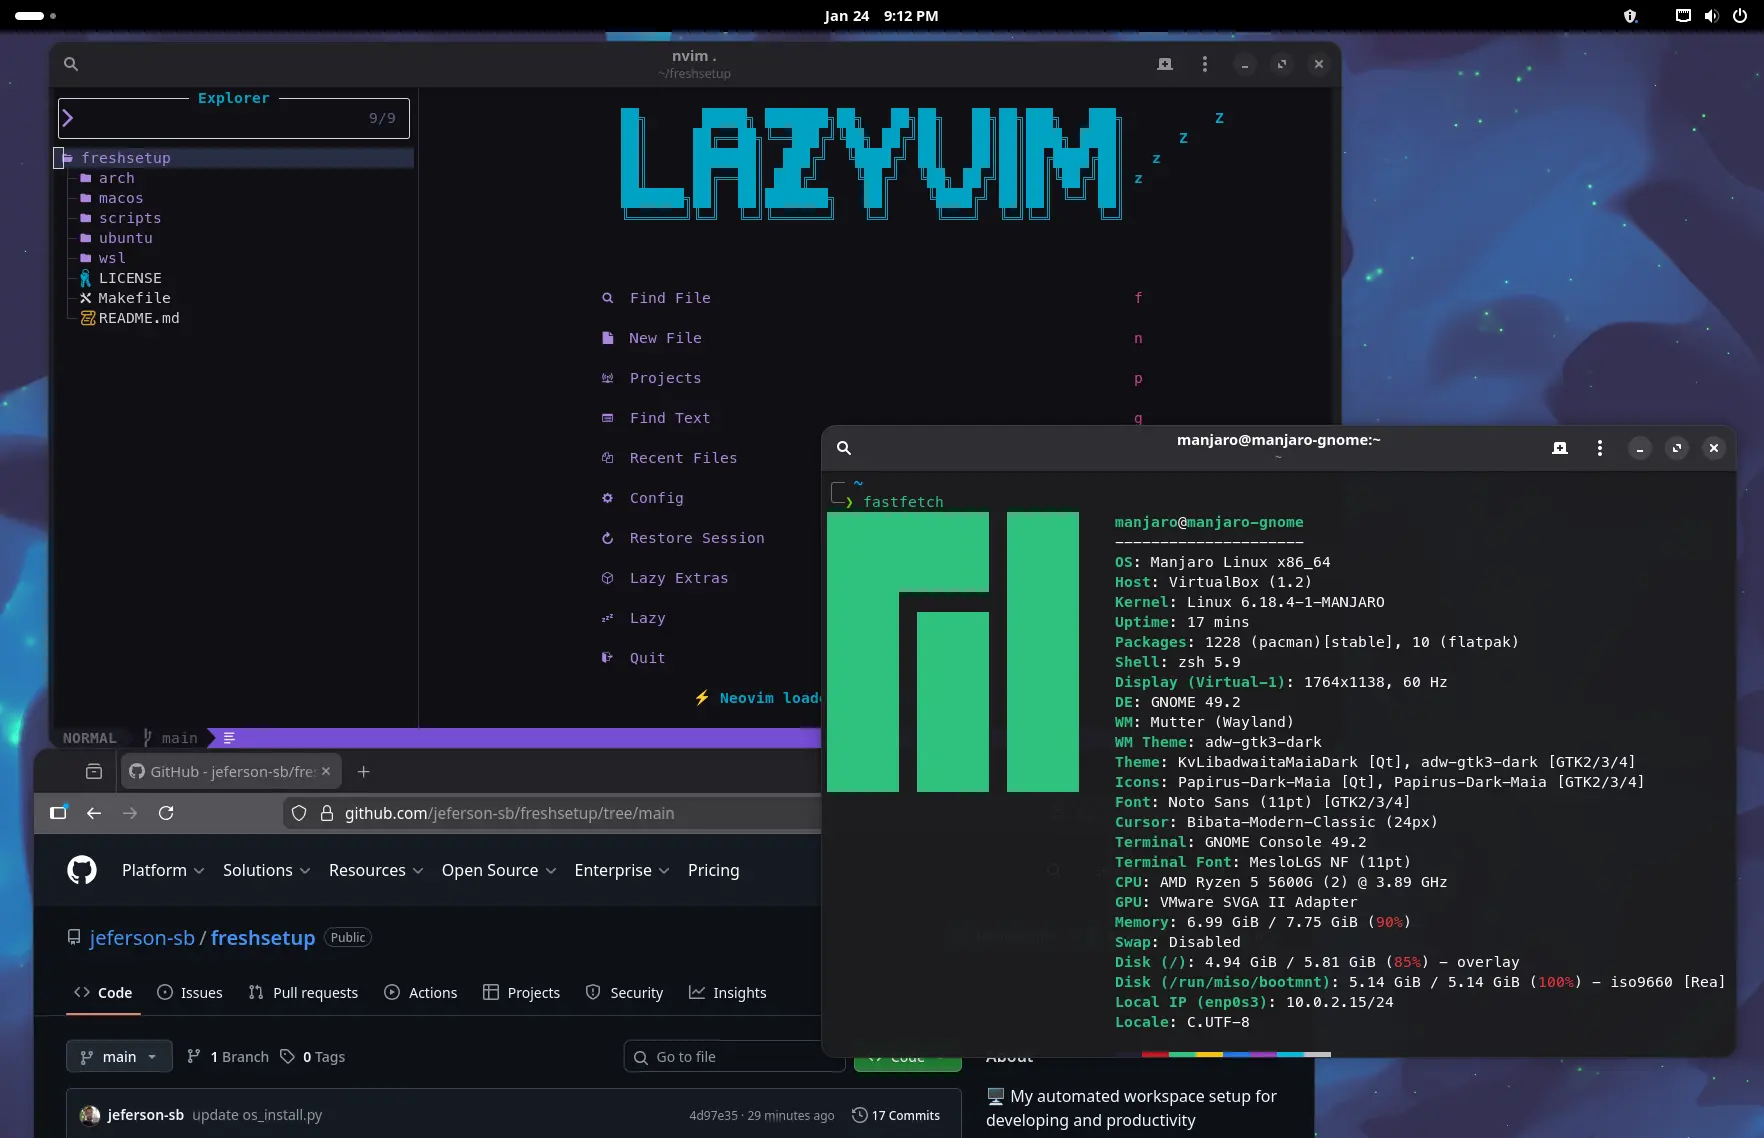Expand the main branch dropdown

[x=119, y=1057]
